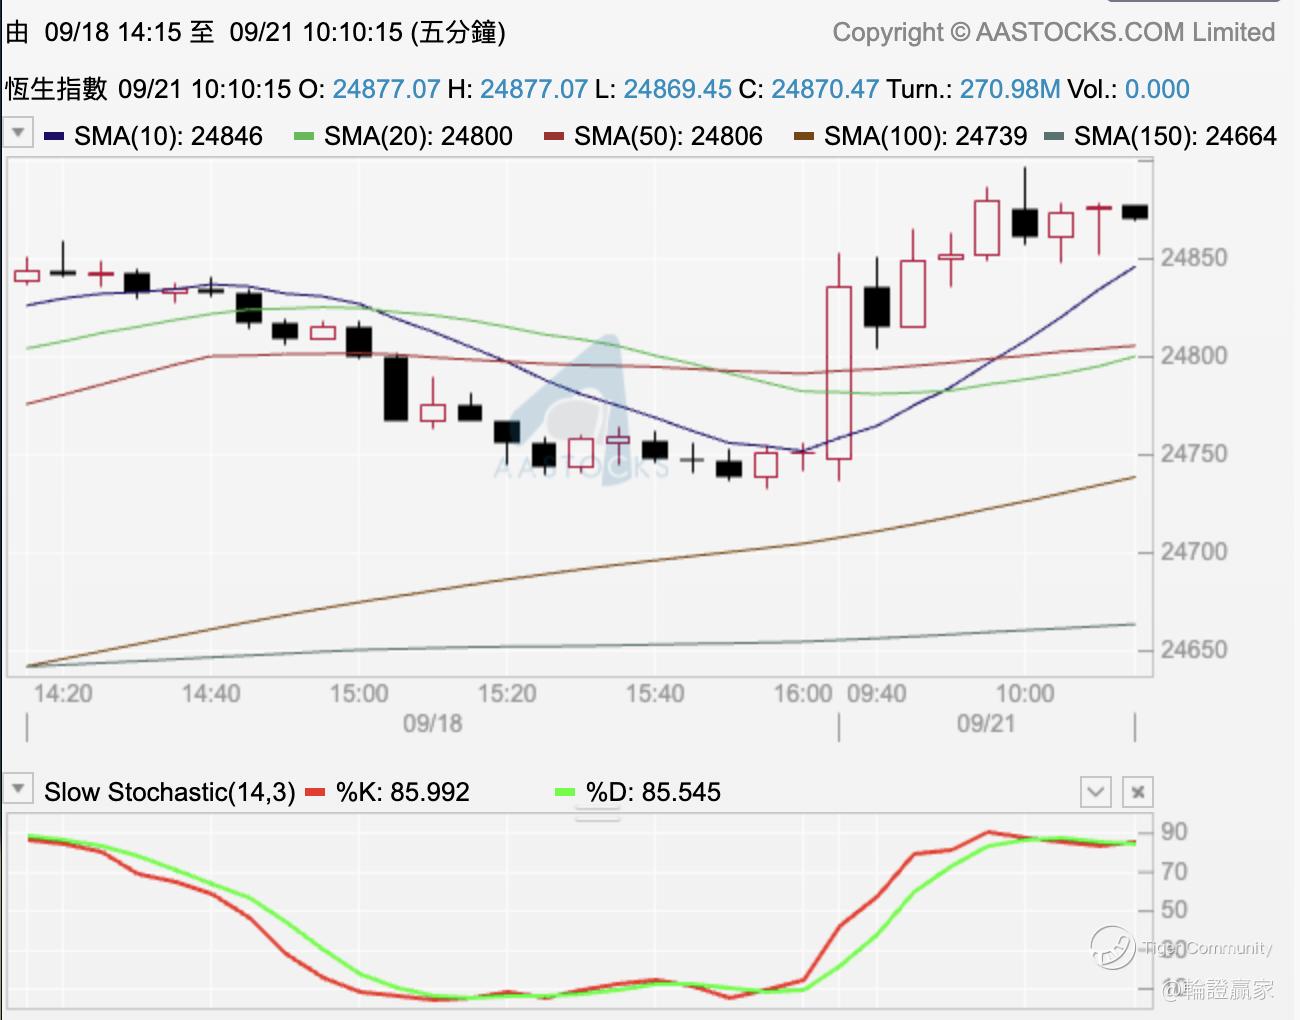
Task: Collapse the Slow Stochastic panel with chevron
Action: (1096, 792)
